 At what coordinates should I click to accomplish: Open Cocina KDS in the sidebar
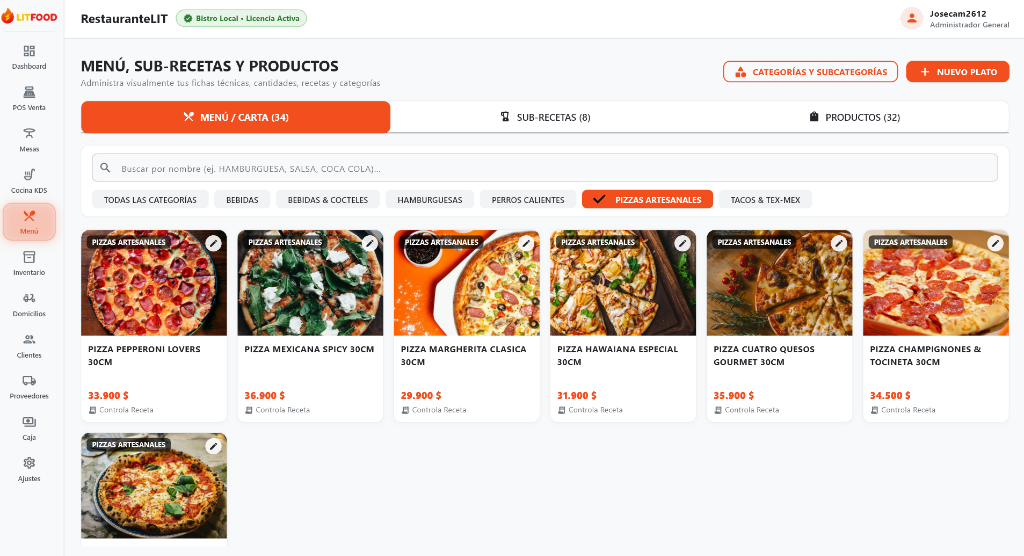29,181
